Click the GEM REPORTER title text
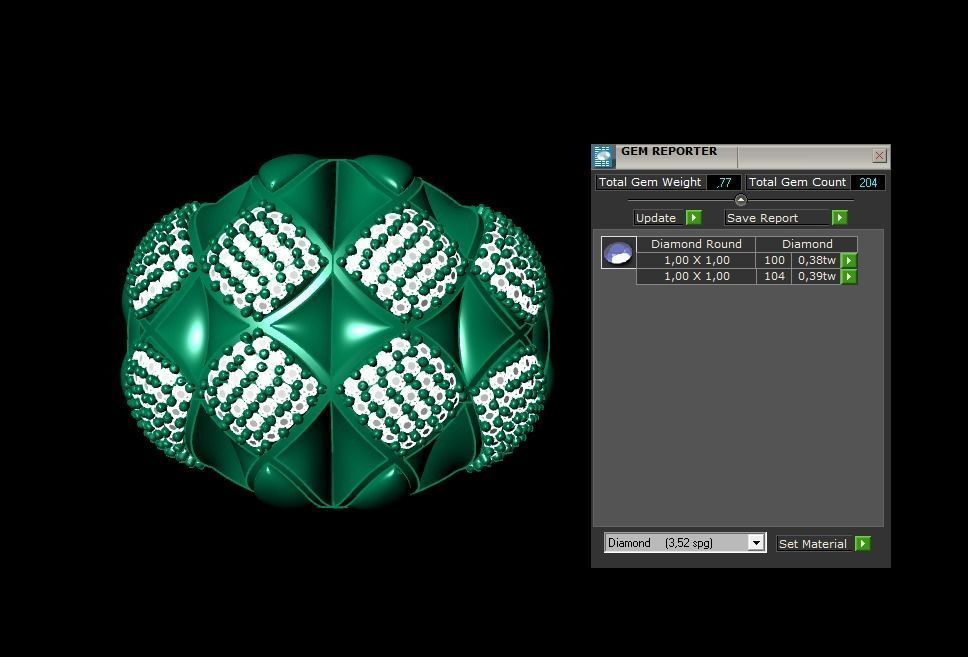 (669, 151)
